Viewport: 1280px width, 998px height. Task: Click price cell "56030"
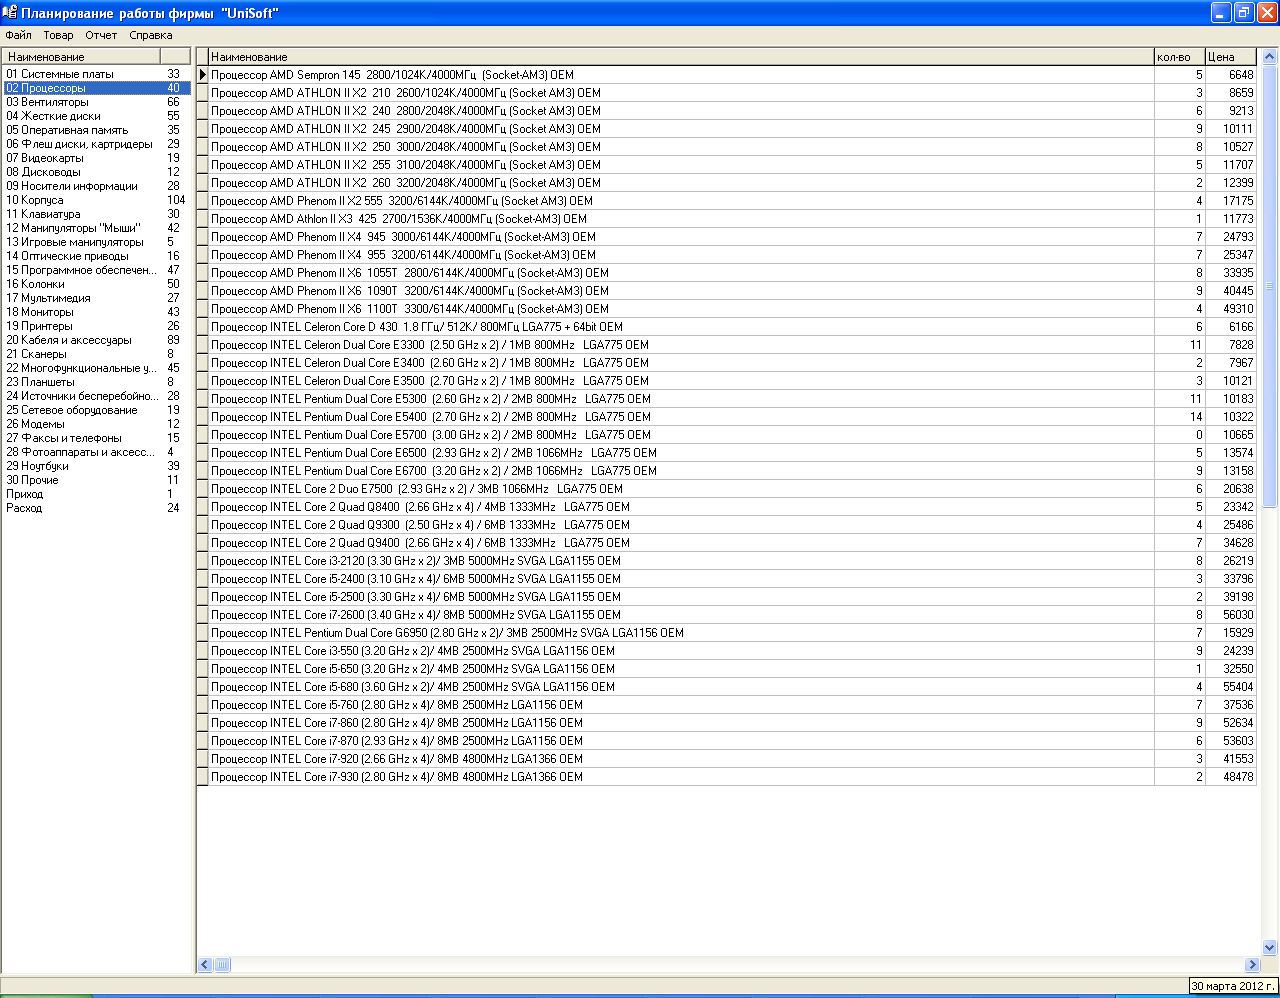click(x=1231, y=615)
